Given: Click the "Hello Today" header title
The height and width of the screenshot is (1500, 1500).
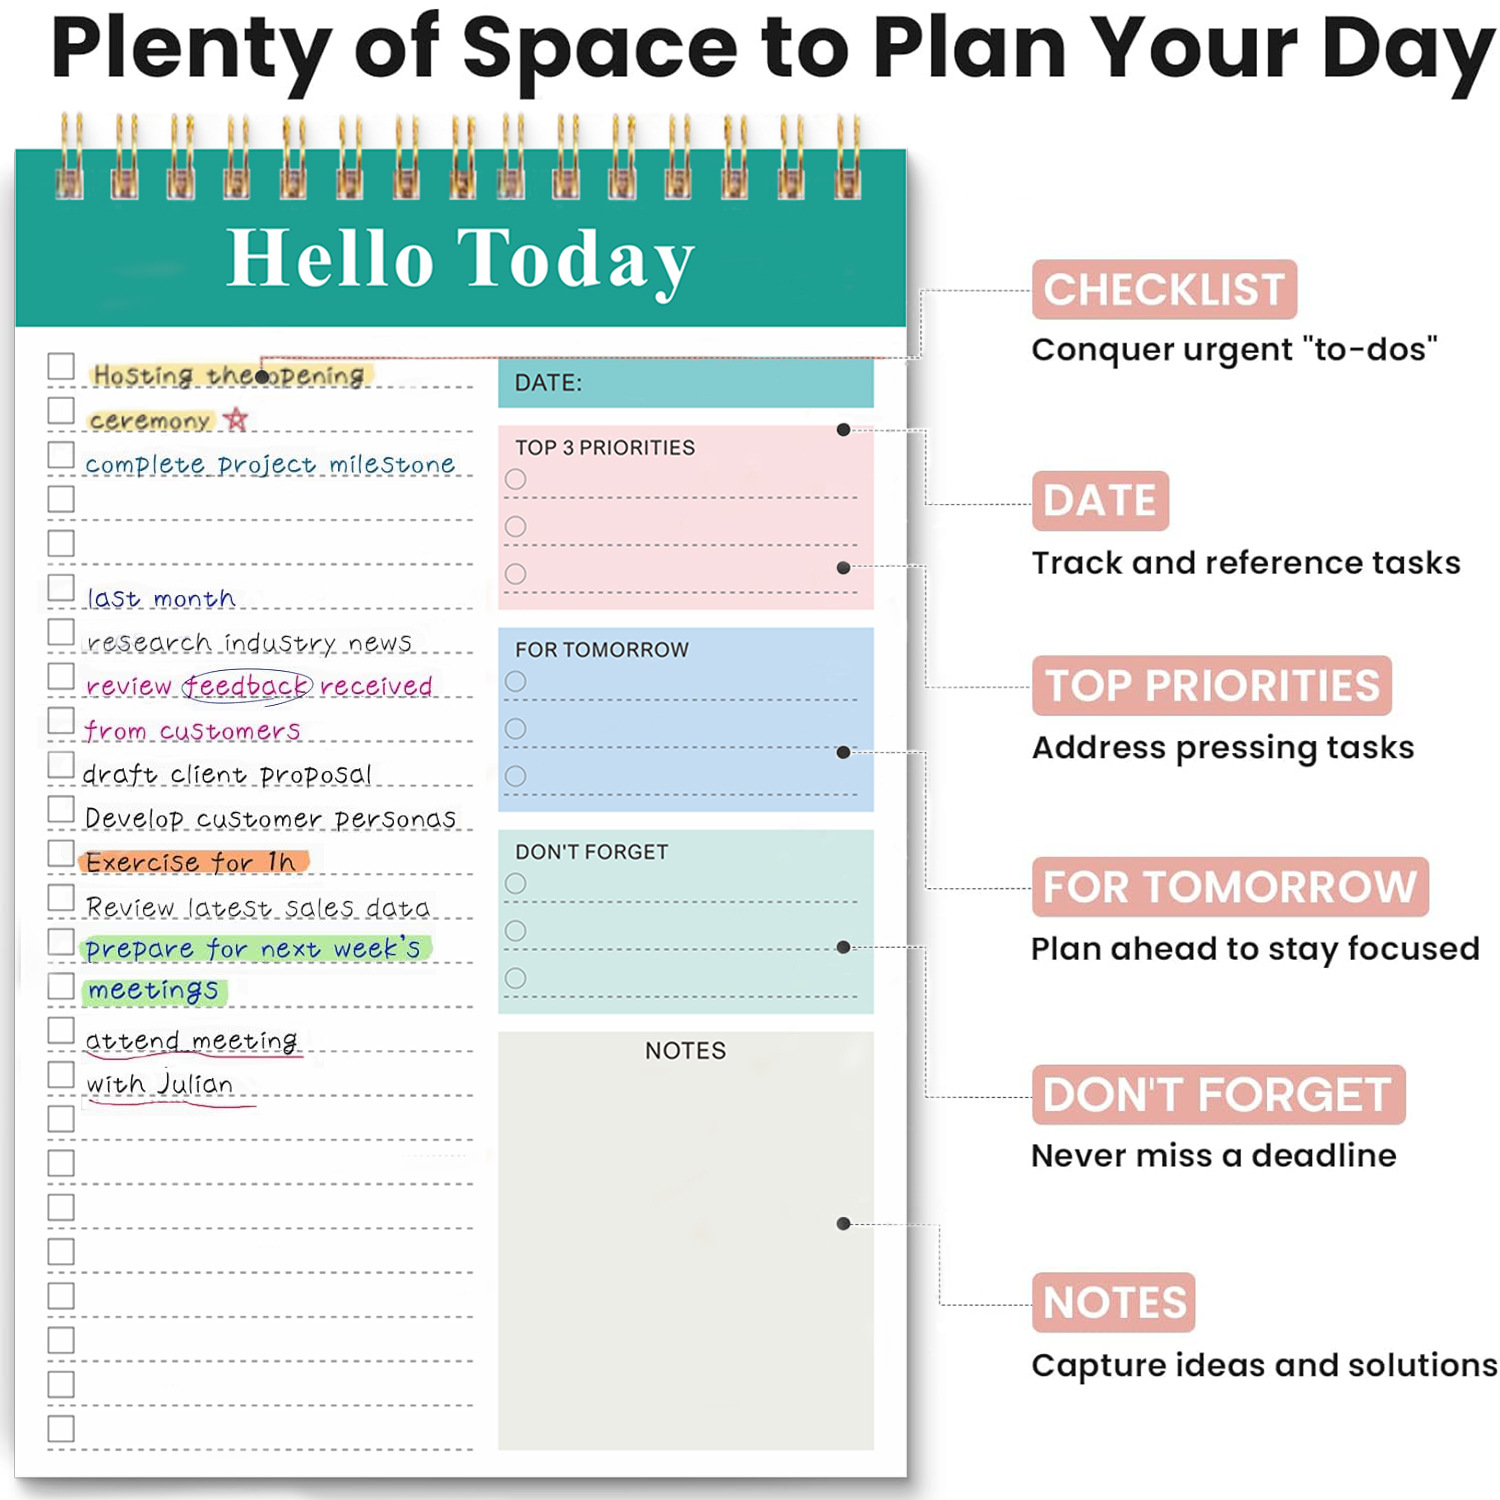Looking at the screenshot, I should 460,258.
